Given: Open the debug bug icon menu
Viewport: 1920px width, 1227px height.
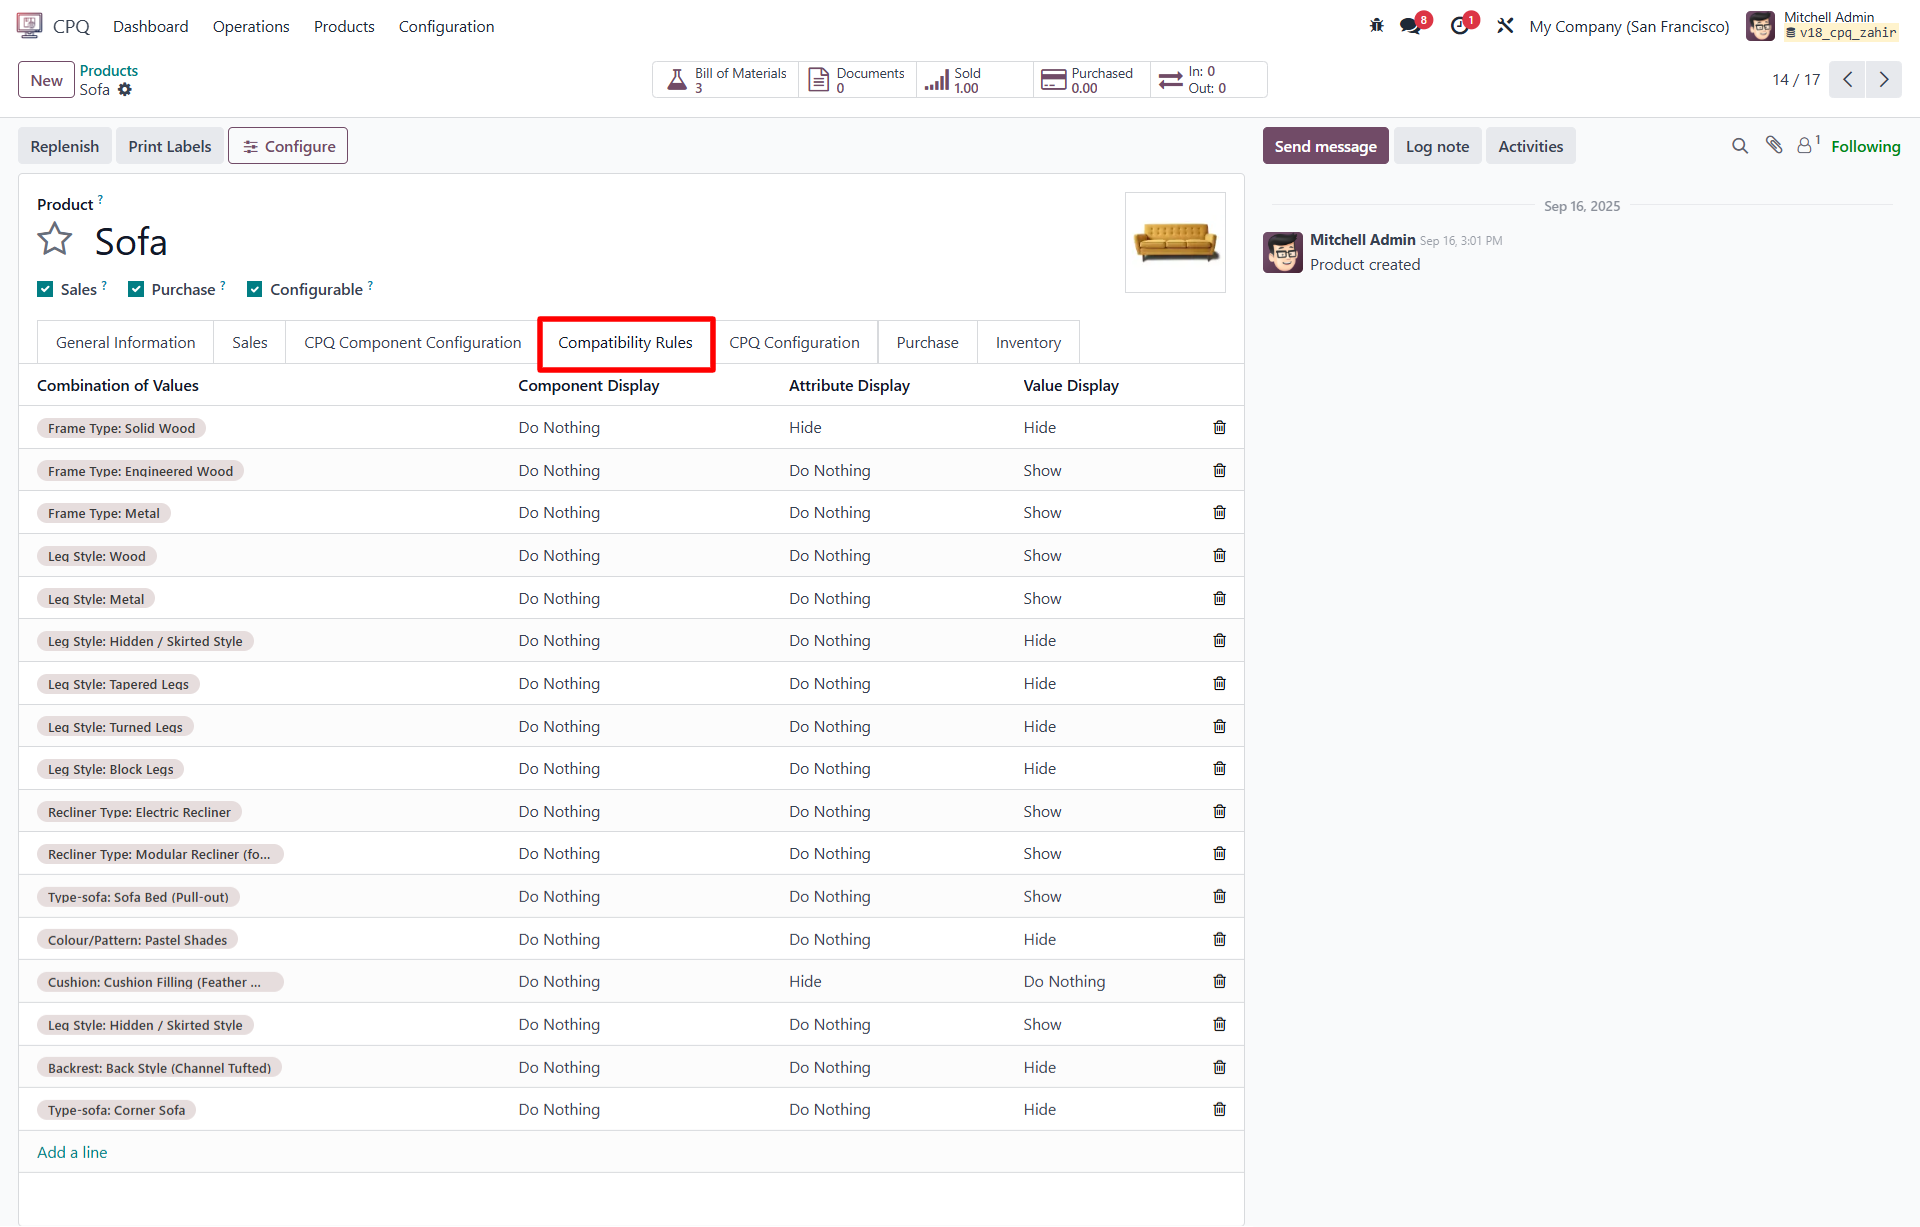Looking at the screenshot, I should [1376, 26].
